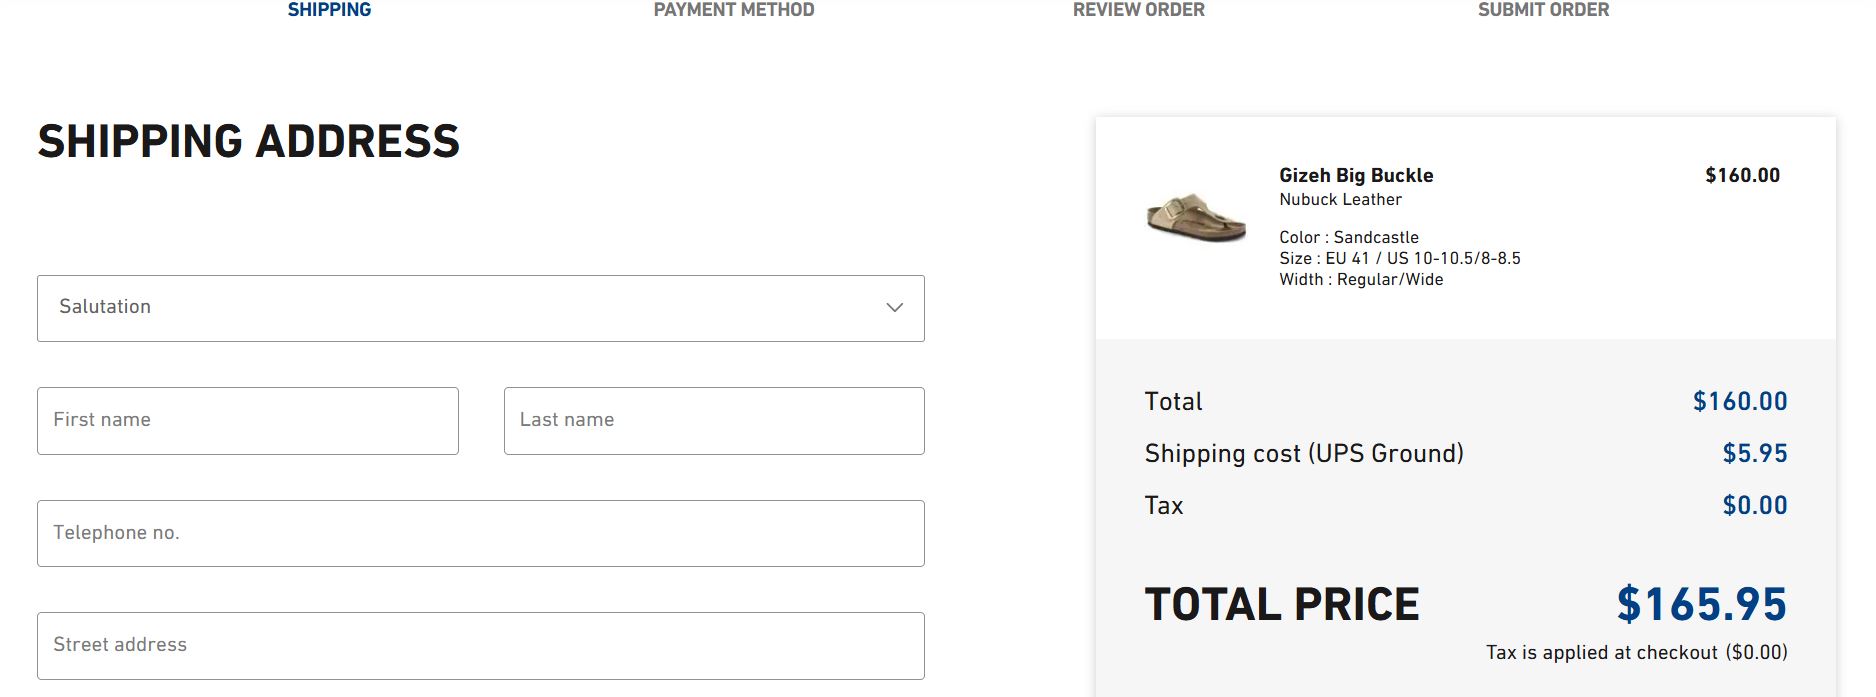
Task: Click into the Last name field
Action: coord(714,421)
